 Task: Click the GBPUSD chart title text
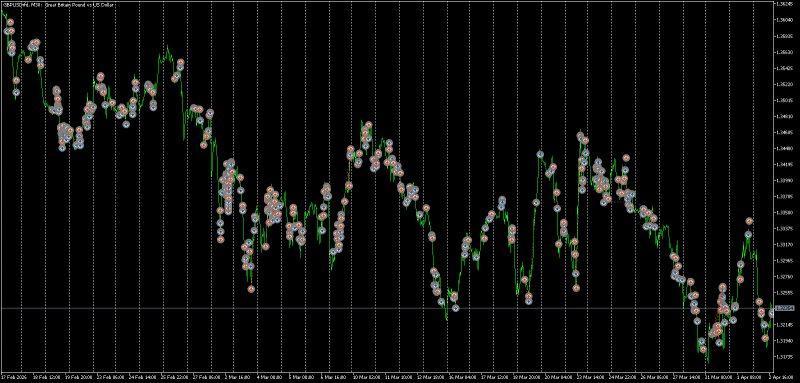coord(58,5)
